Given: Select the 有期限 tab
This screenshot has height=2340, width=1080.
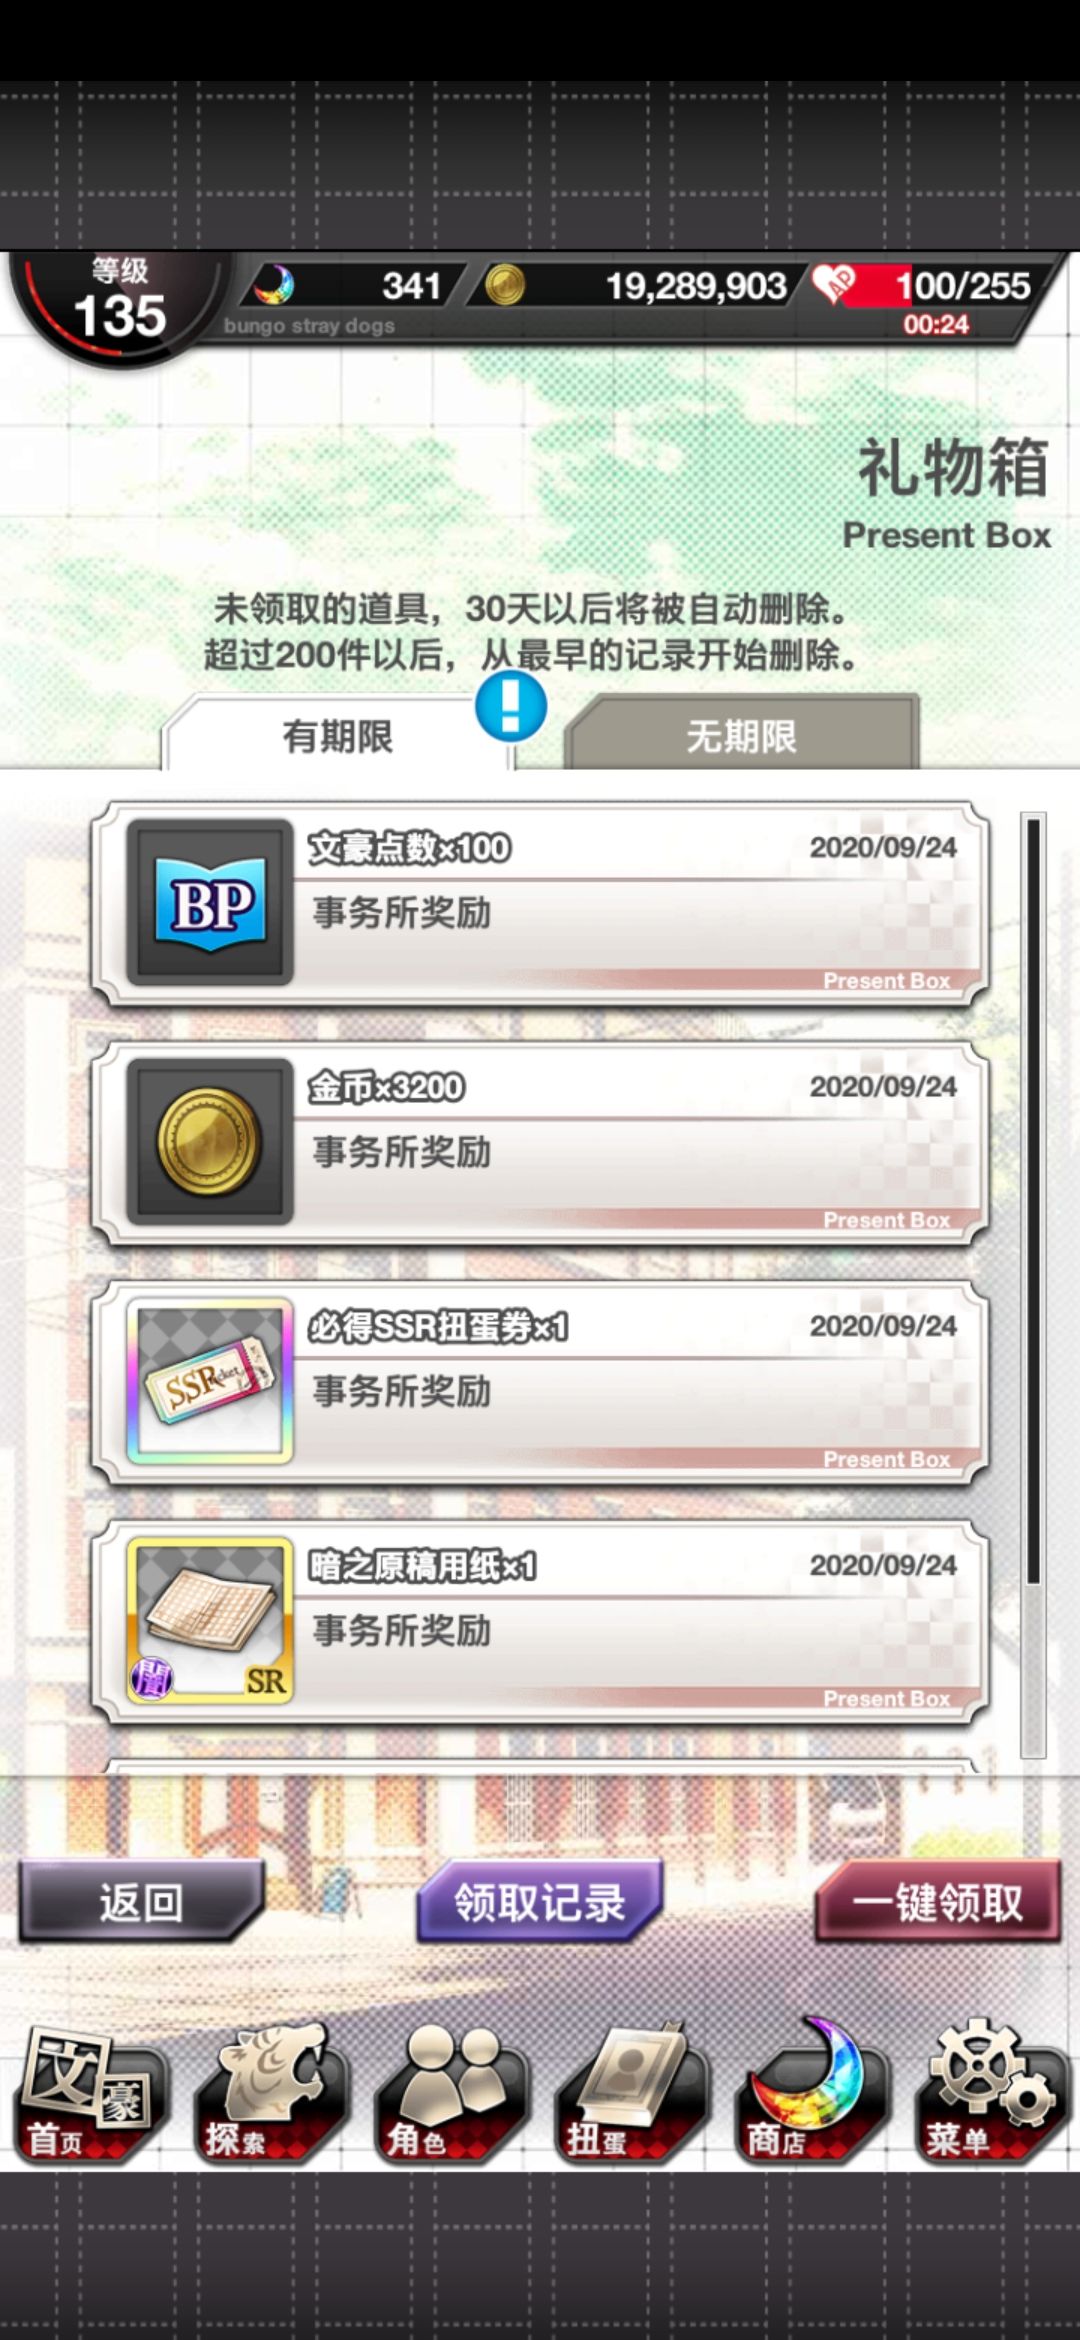Looking at the screenshot, I should (x=337, y=735).
